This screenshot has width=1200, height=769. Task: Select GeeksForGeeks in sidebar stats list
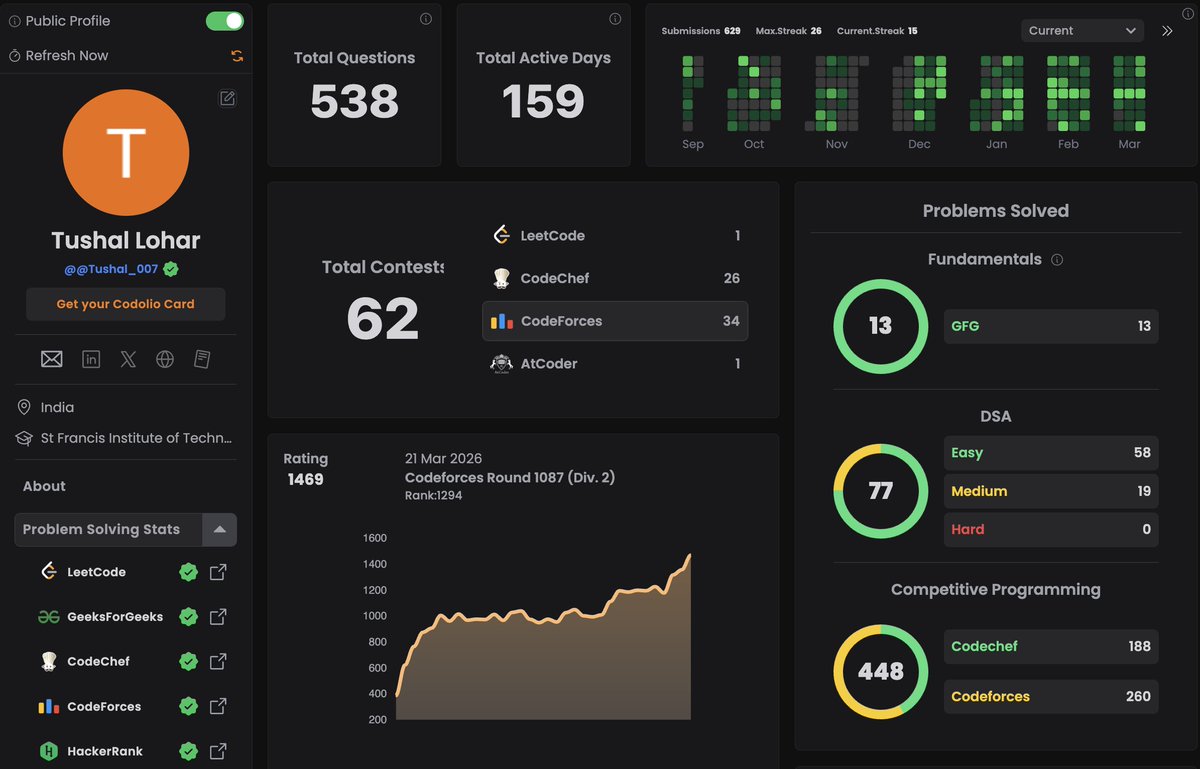coord(115,617)
